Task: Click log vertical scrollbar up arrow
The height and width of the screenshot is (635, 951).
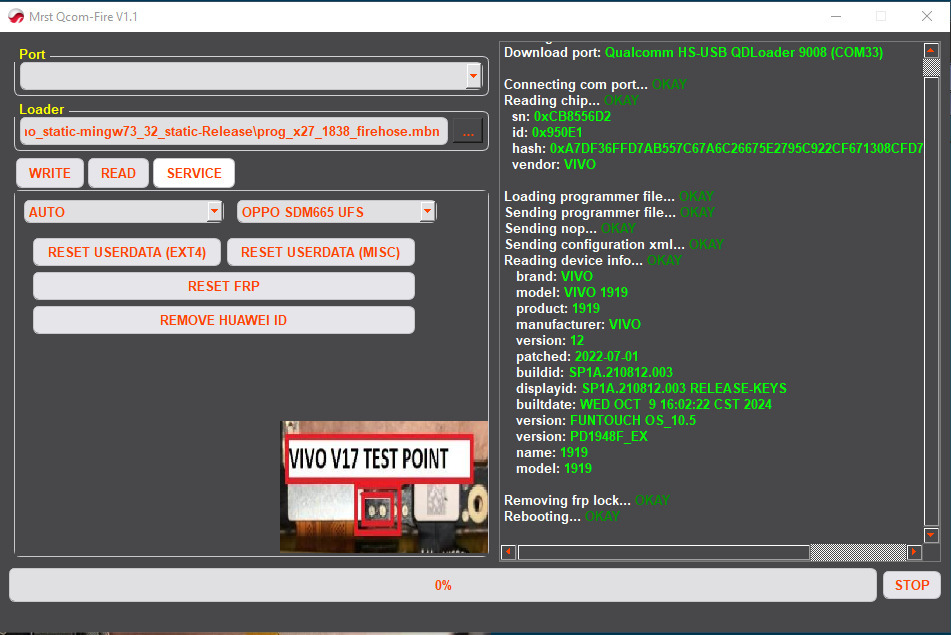Action: (931, 50)
